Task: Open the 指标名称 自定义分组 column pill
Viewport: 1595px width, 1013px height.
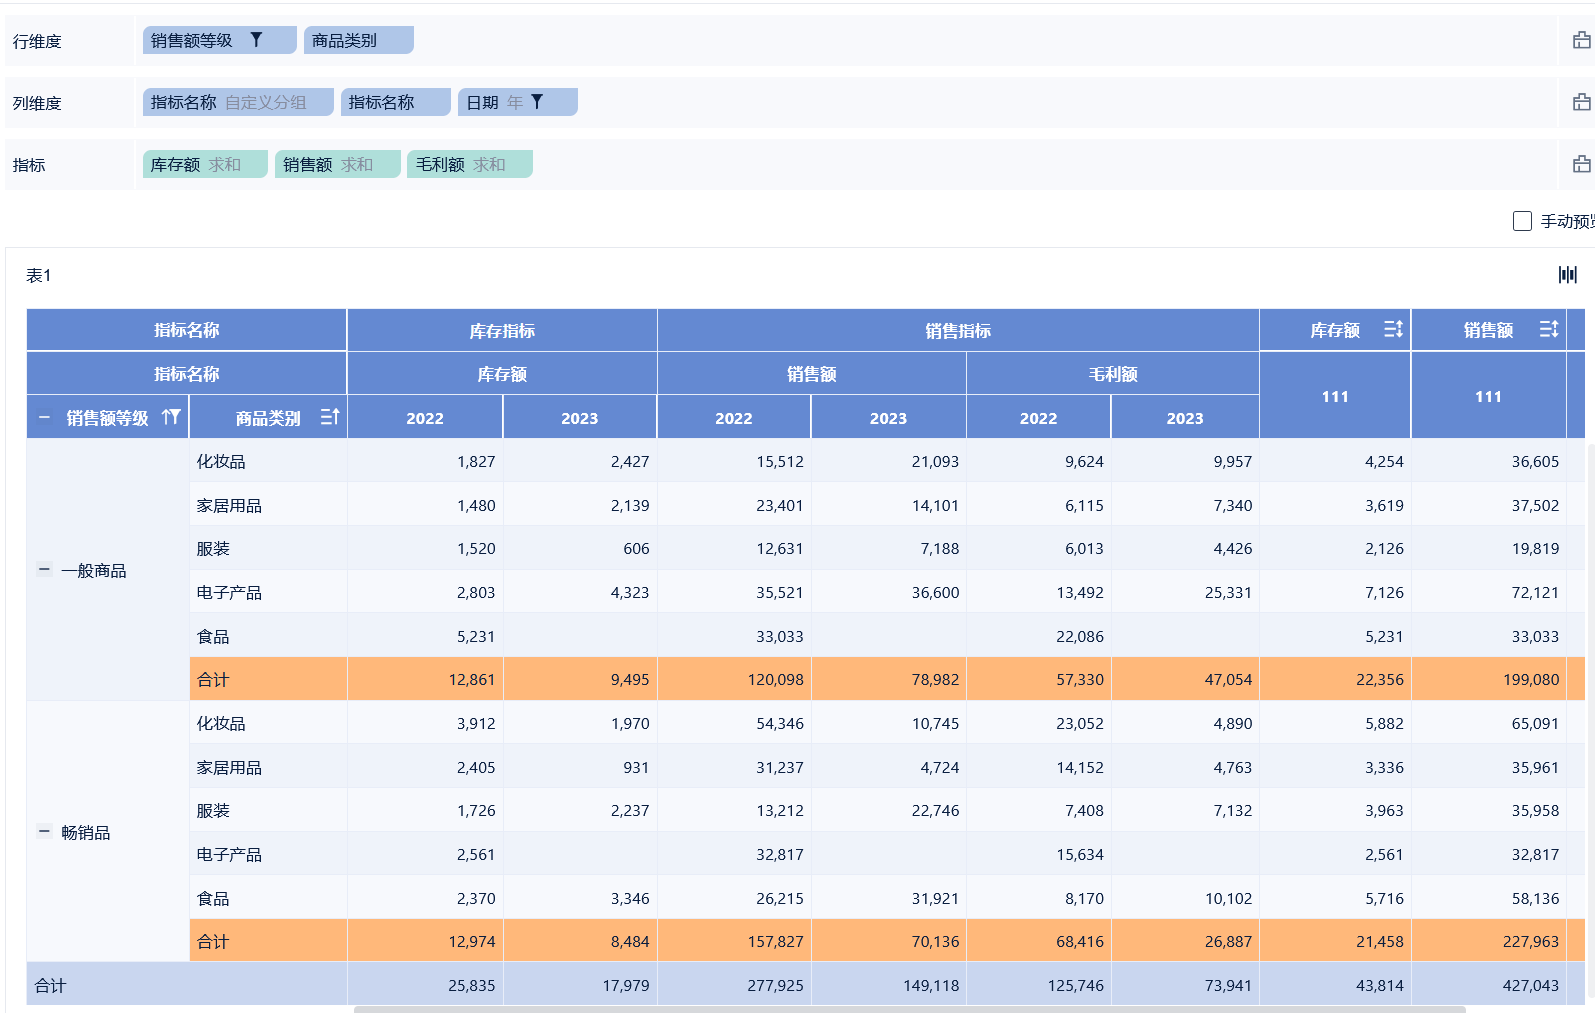Action: [238, 102]
